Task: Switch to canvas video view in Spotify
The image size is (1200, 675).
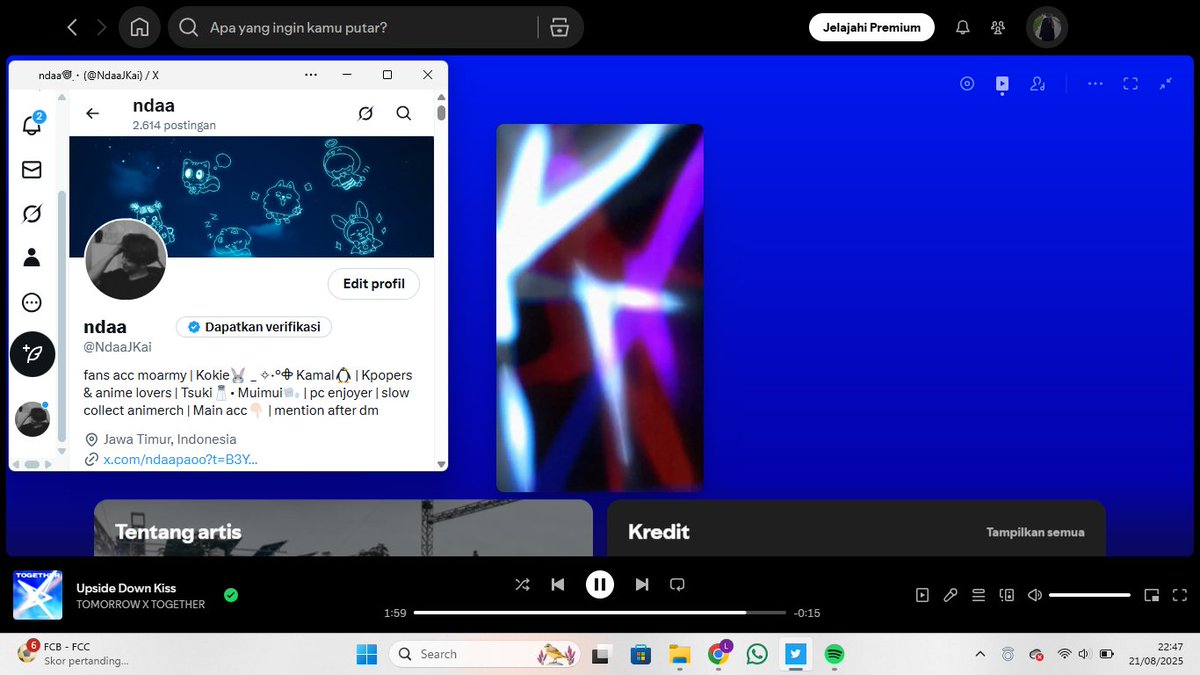Action: pyautogui.click(x=1002, y=84)
